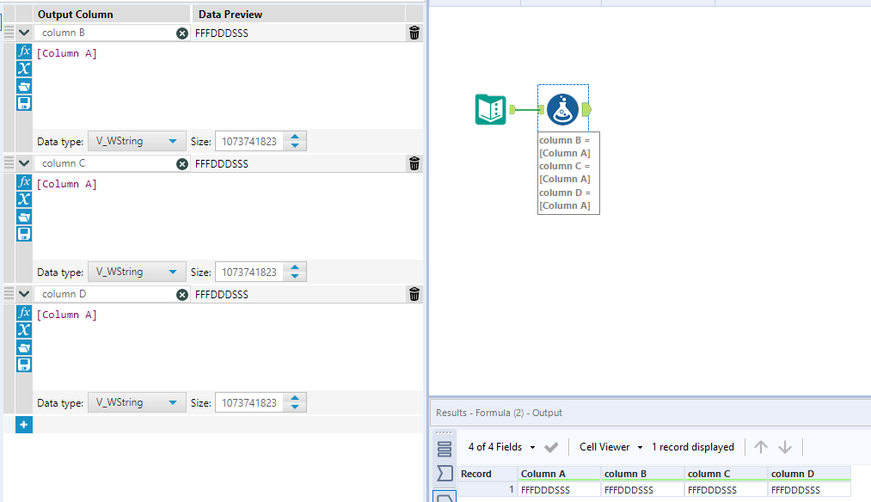
Task: Open Data type dropdown for column C
Action: [136, 272]
